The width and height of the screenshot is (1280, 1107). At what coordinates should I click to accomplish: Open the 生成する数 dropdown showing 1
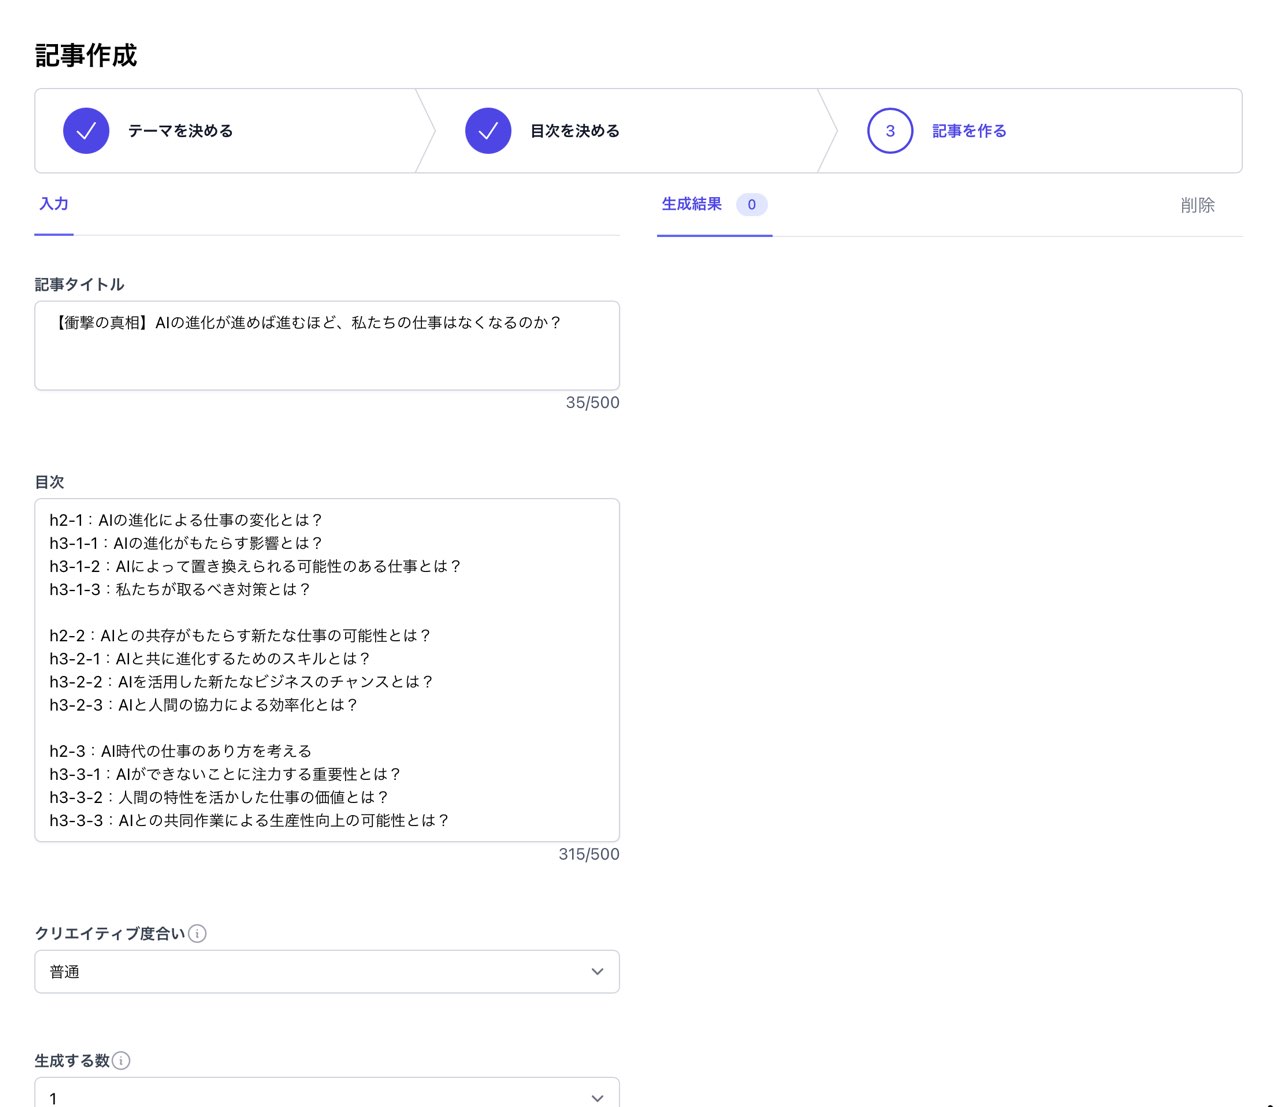point(326,1094)
